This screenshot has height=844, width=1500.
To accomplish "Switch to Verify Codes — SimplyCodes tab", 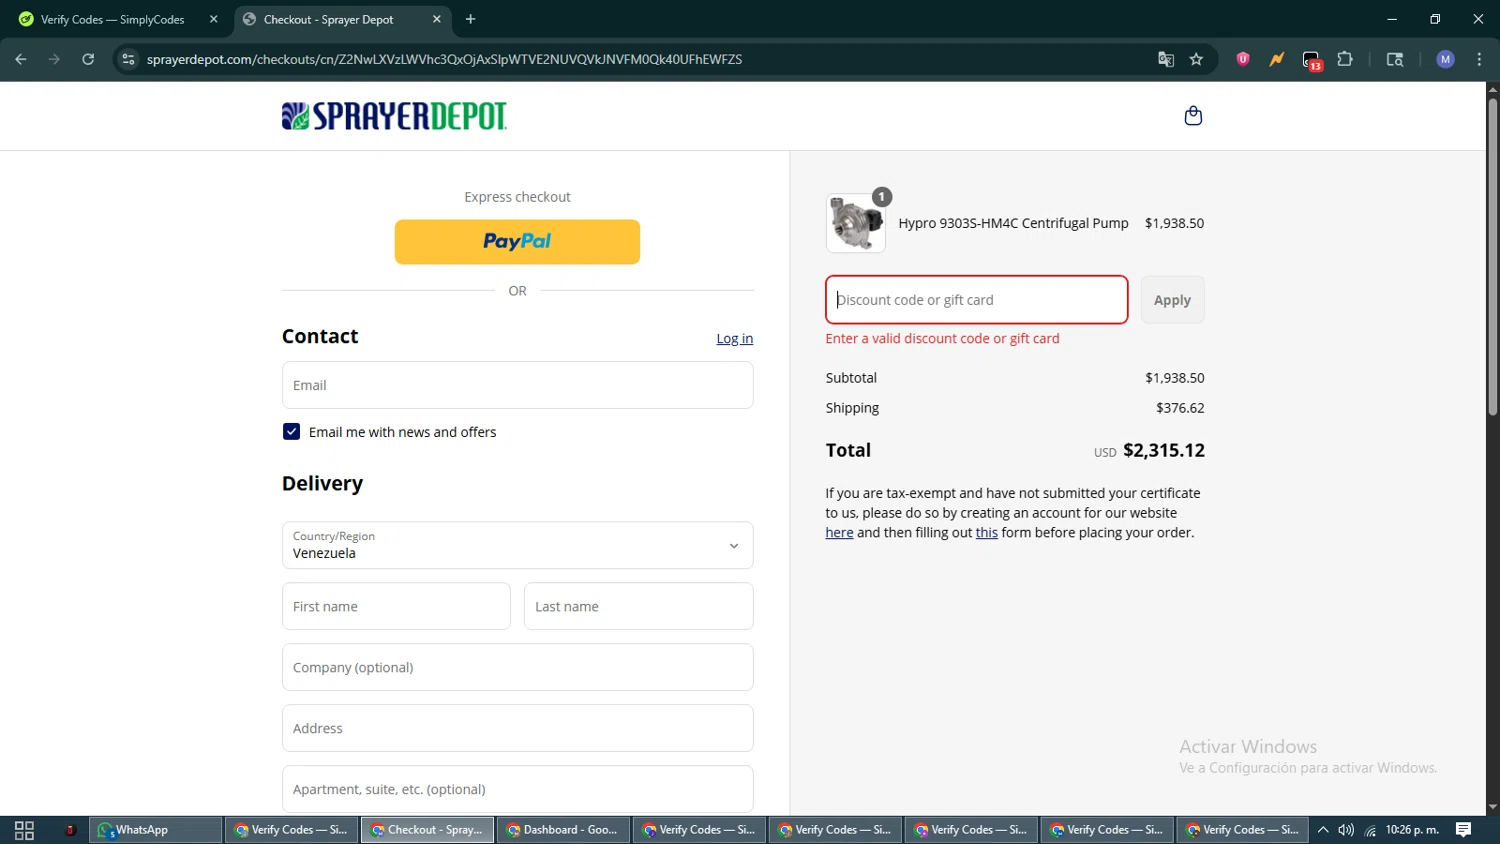I will tap(113, 19).
